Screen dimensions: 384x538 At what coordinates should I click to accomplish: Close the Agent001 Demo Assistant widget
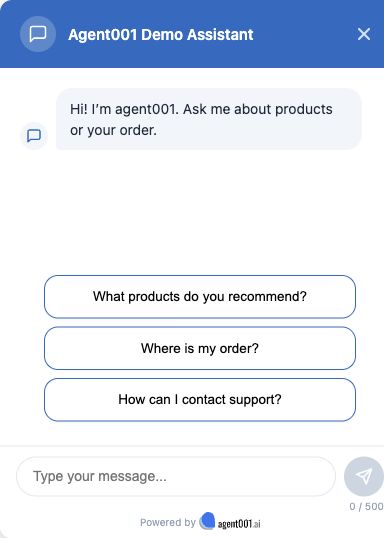click(364, 34)
